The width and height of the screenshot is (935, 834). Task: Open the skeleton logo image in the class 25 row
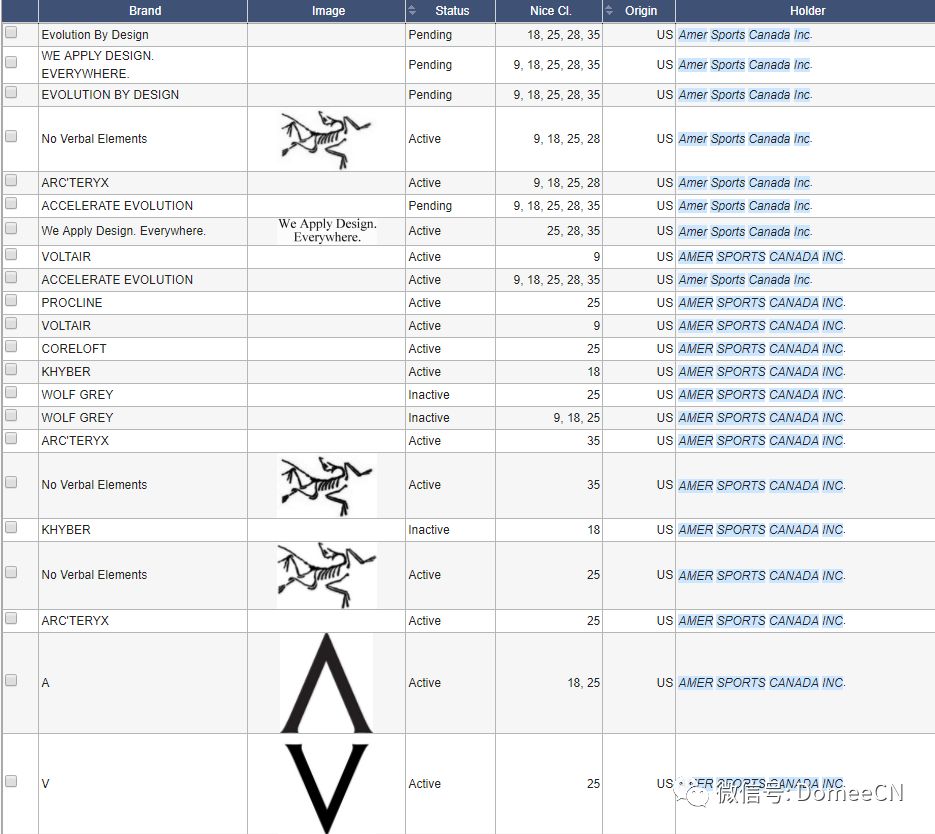[x=327, y=575]
